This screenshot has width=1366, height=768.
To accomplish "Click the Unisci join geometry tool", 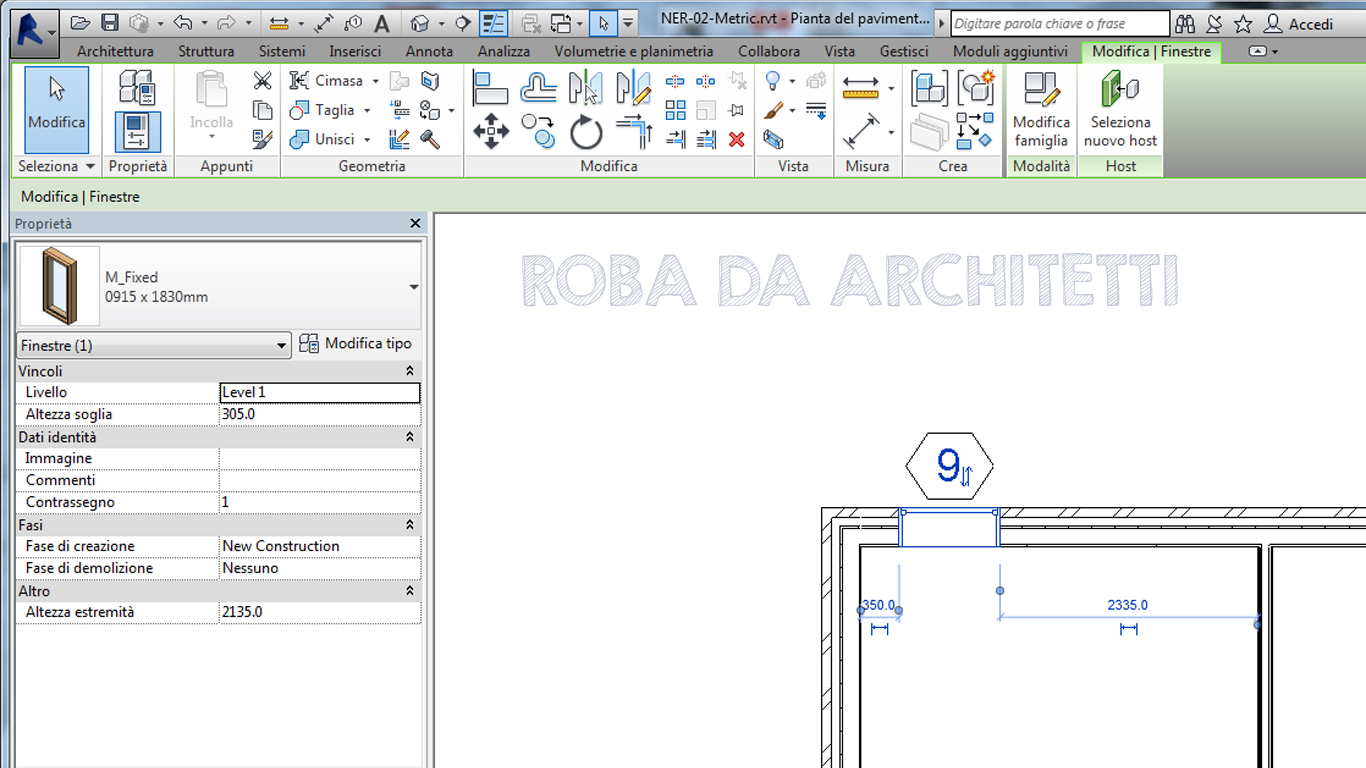I will coord(322,139).
